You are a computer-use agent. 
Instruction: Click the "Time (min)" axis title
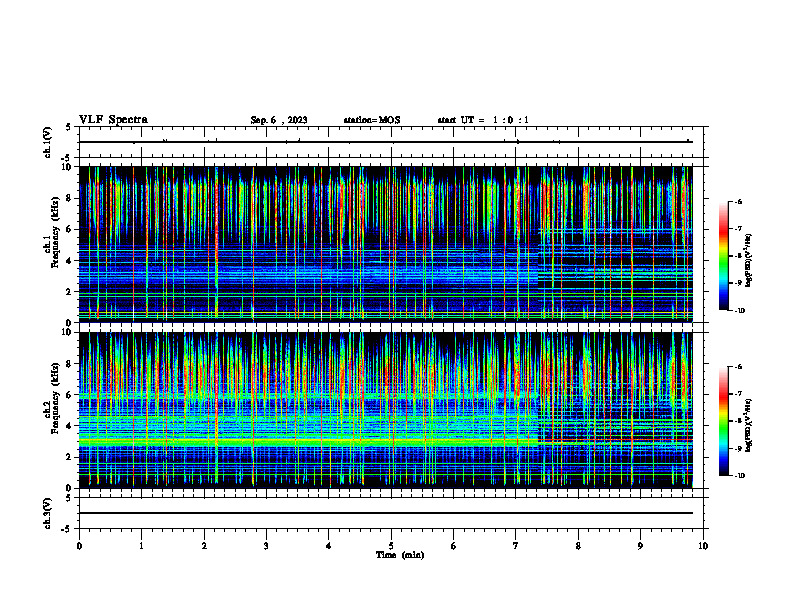tap(400, 555)
